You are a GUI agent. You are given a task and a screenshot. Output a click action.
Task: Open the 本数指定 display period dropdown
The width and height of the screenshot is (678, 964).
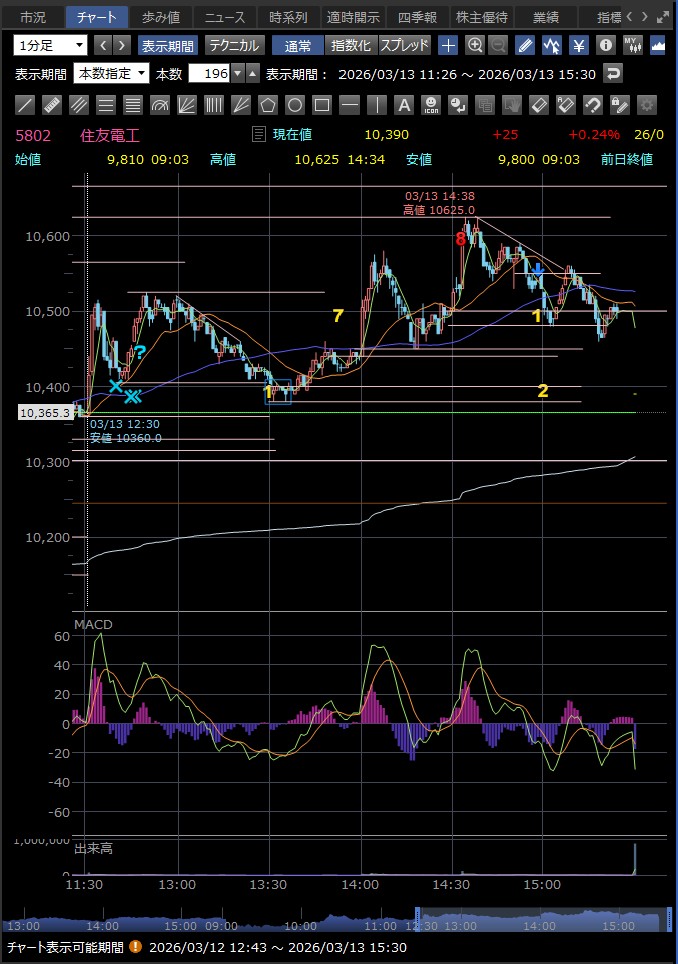pyautogui.click(x=111, y=73)
